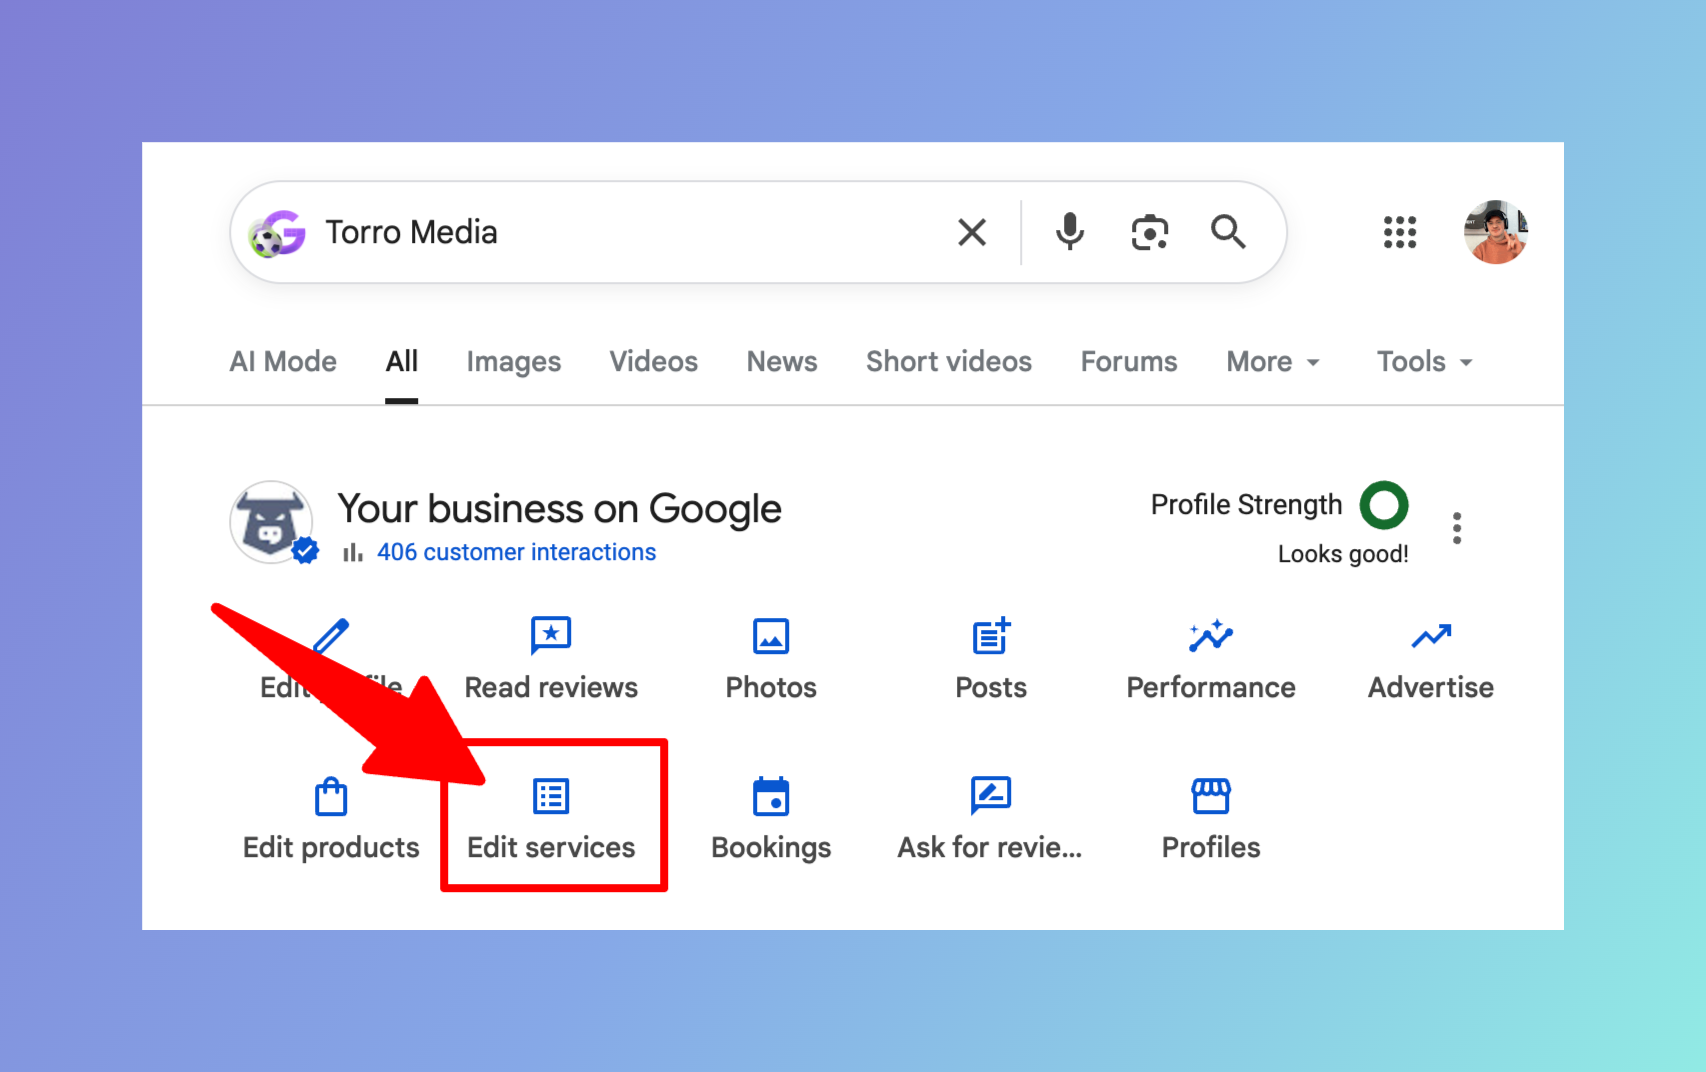Click the Profile Strength text

(1246, 504)
